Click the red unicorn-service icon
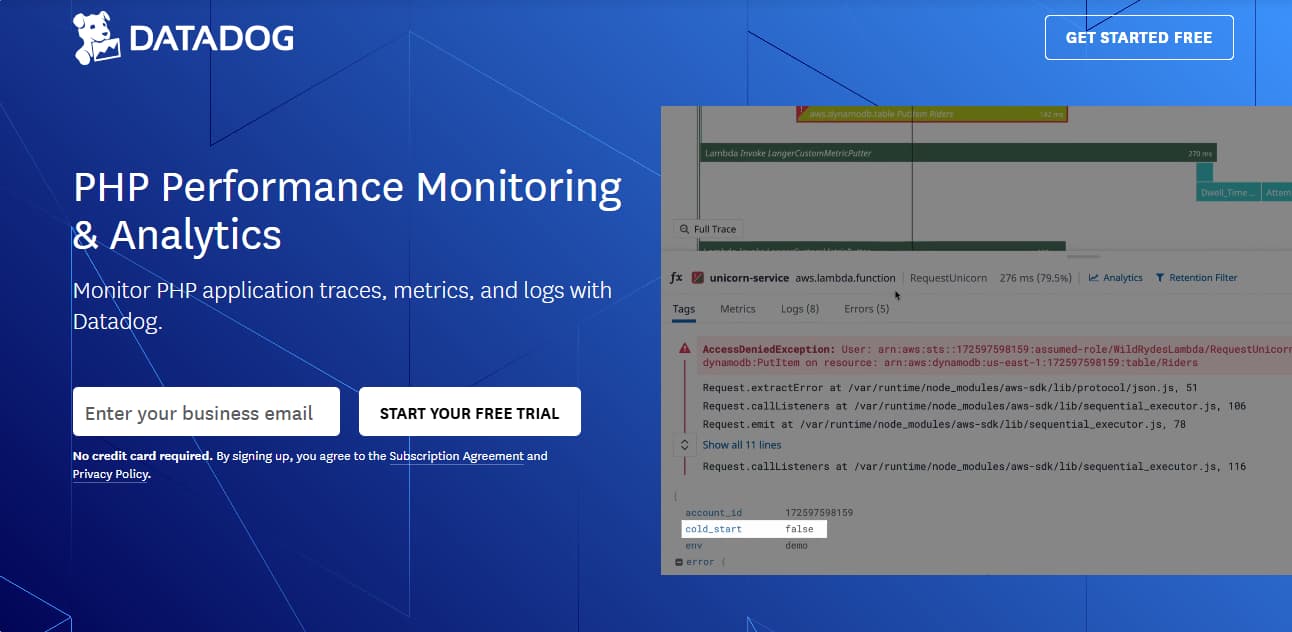Image resolution: width=1292 pixels, height=632 pixels. pyautogui.click(x=699, y=278)
